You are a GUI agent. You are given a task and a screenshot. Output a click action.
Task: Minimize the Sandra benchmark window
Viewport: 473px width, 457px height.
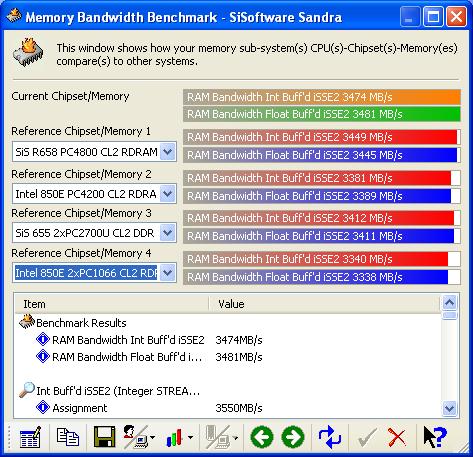tap(410, 16)
